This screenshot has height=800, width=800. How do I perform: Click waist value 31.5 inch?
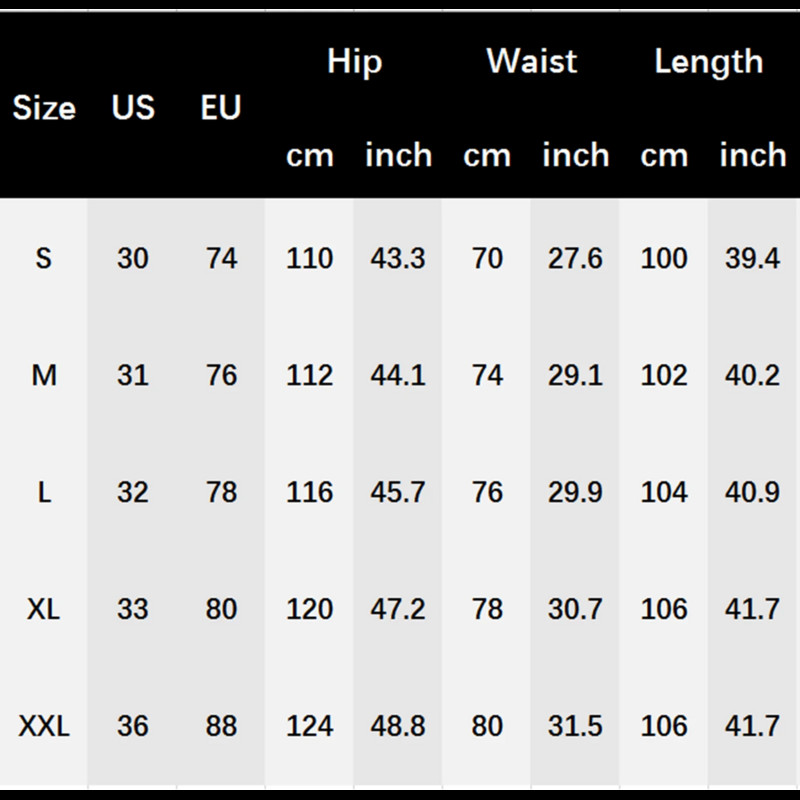[x=575, y=726]
